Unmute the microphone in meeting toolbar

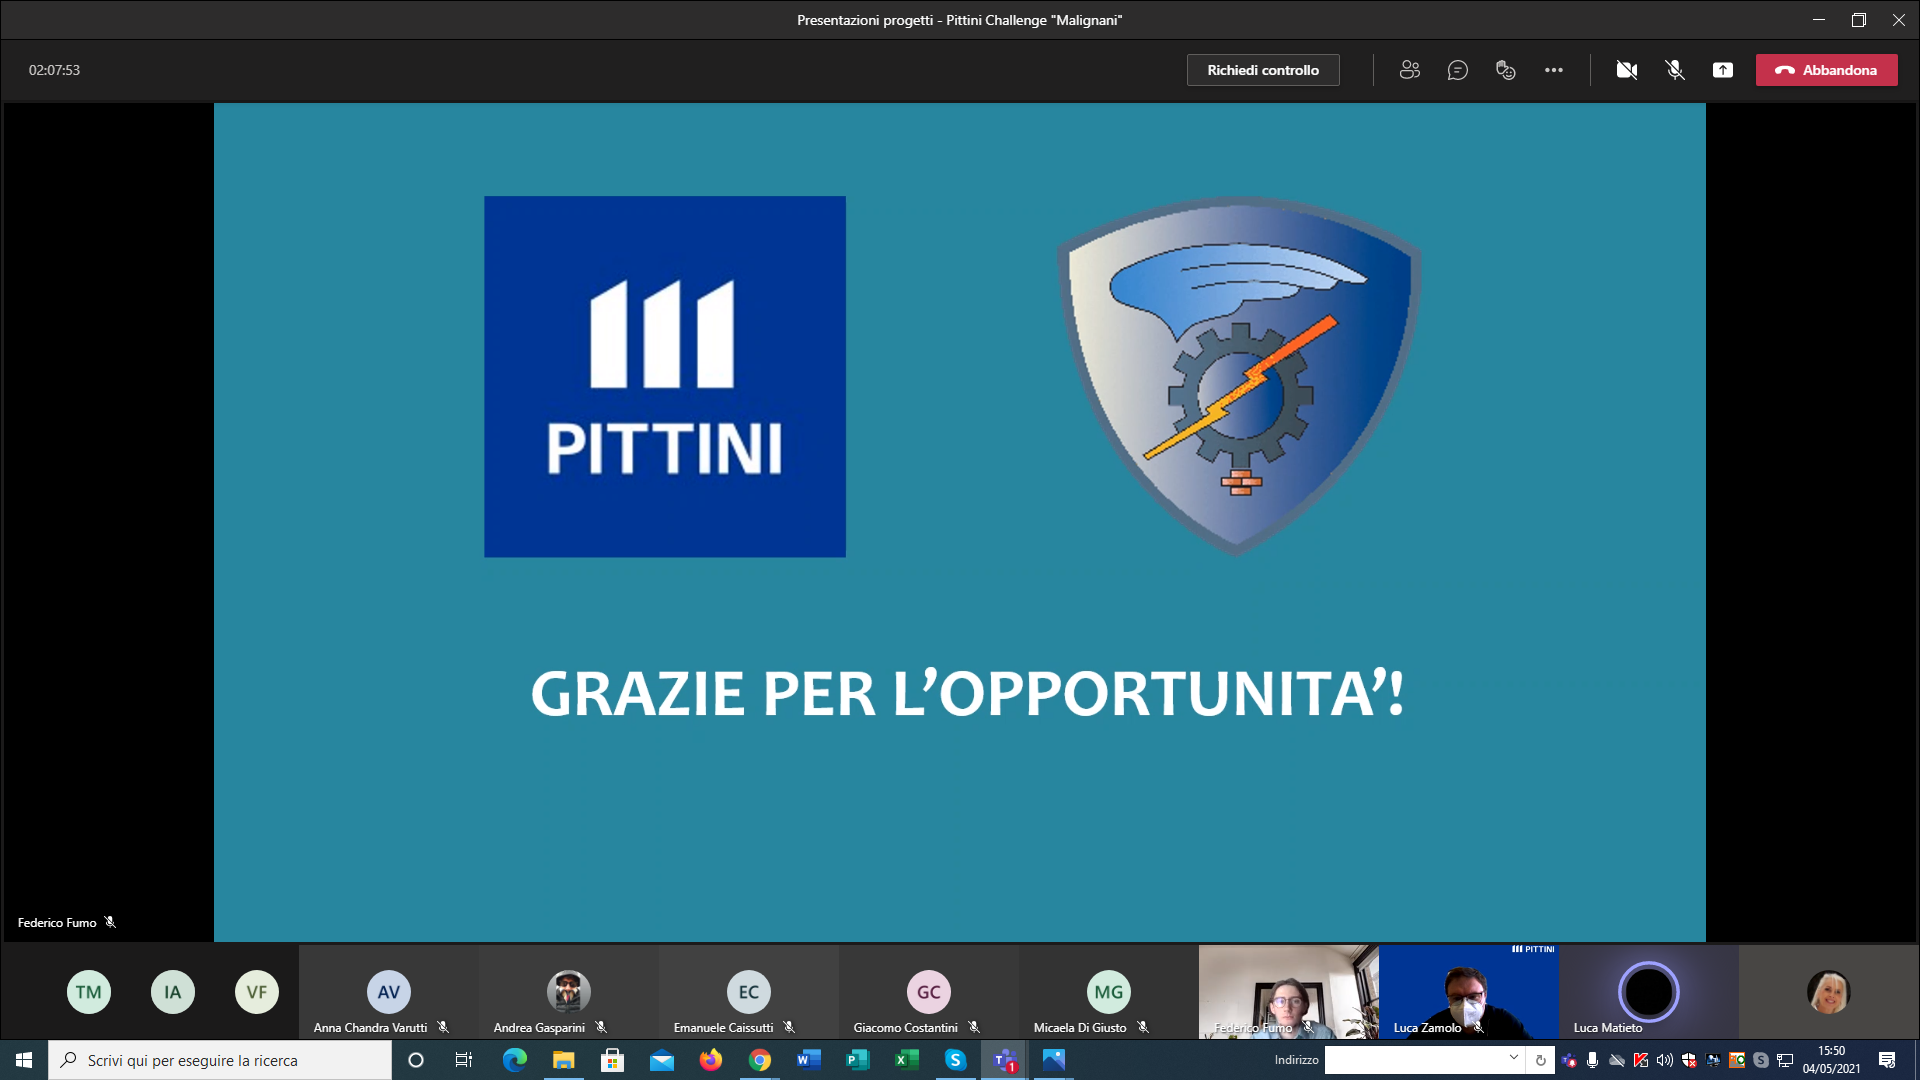[x=1675, y=70]
